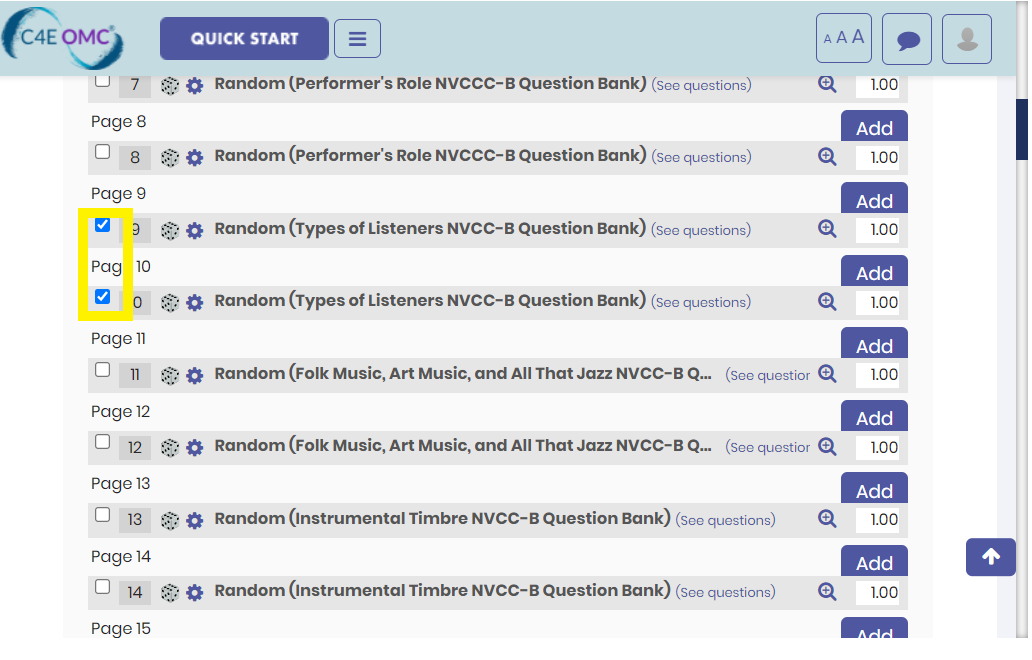The image size is (1032, 660).
Task: Click the gear settings icon for question 9
Action: point(194,230)
